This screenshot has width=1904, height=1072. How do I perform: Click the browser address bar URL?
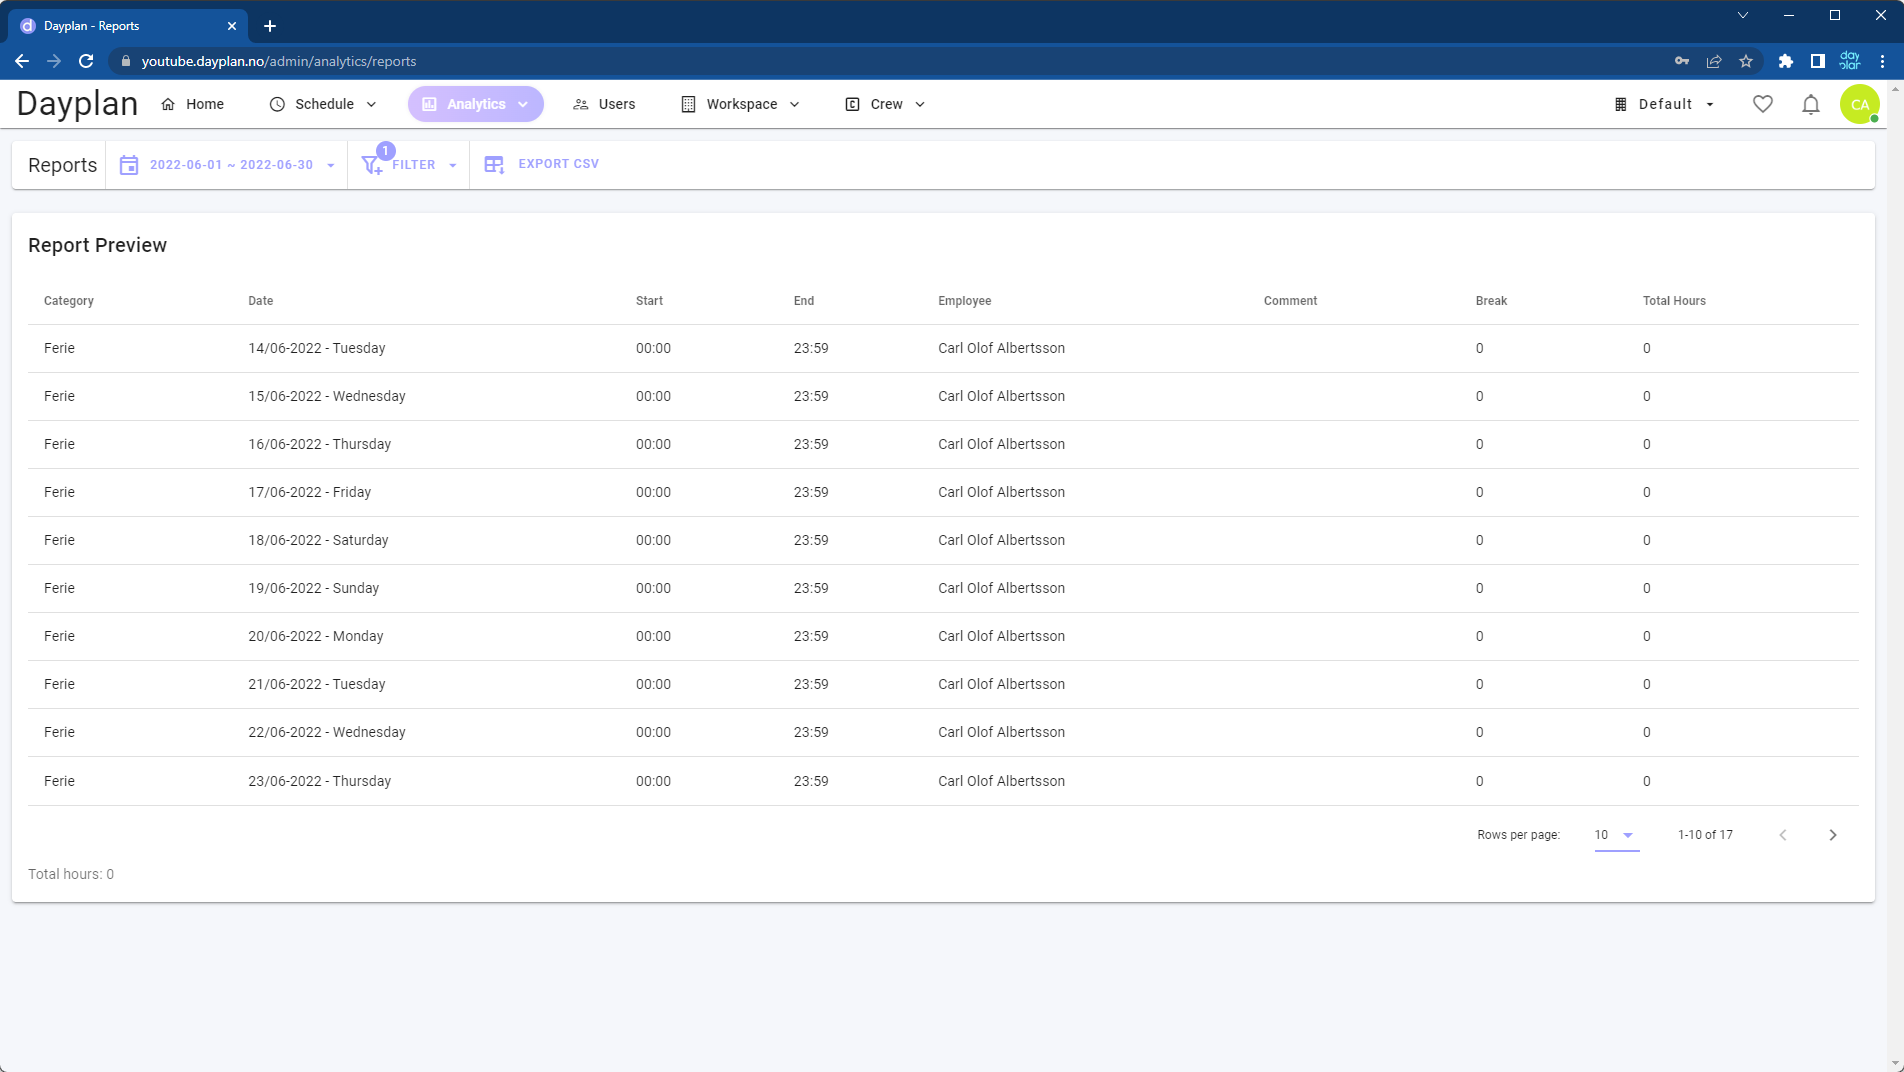279,61
